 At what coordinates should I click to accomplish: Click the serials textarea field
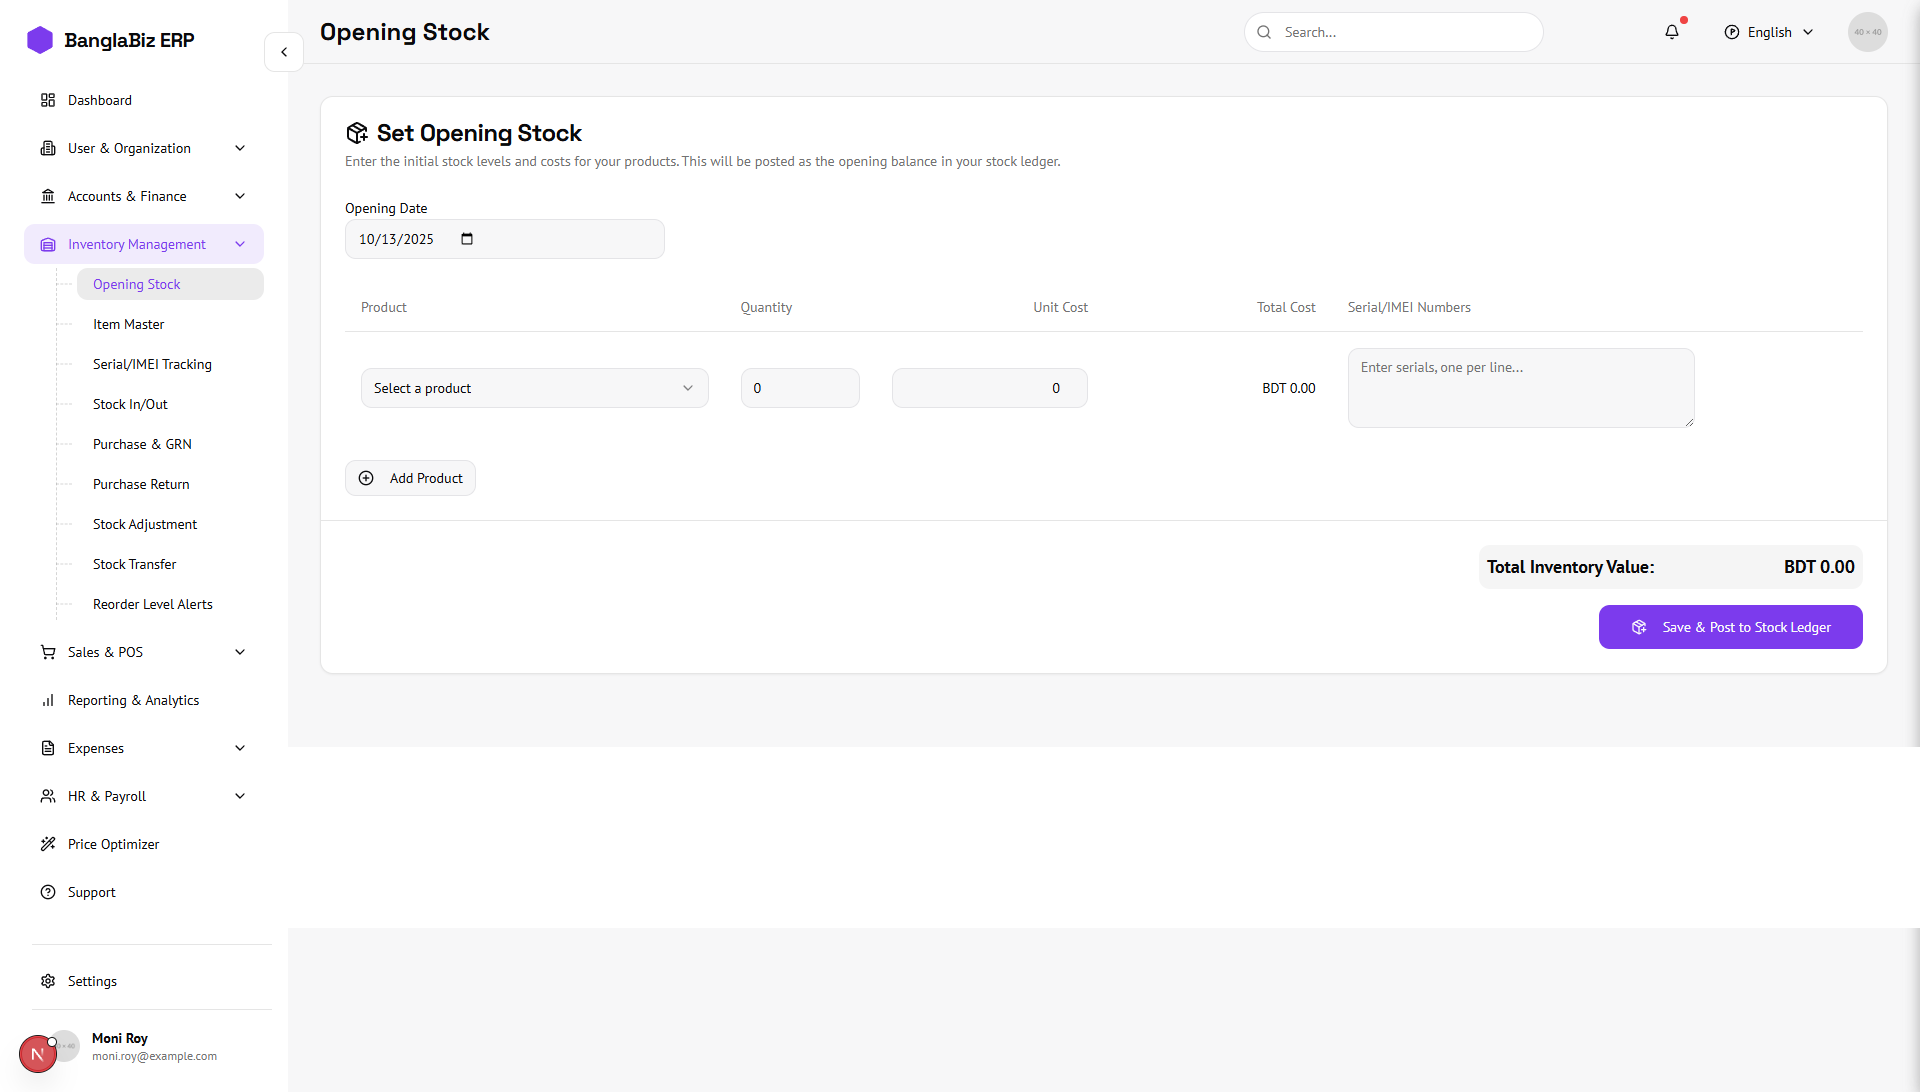(x=1520, y=388)
